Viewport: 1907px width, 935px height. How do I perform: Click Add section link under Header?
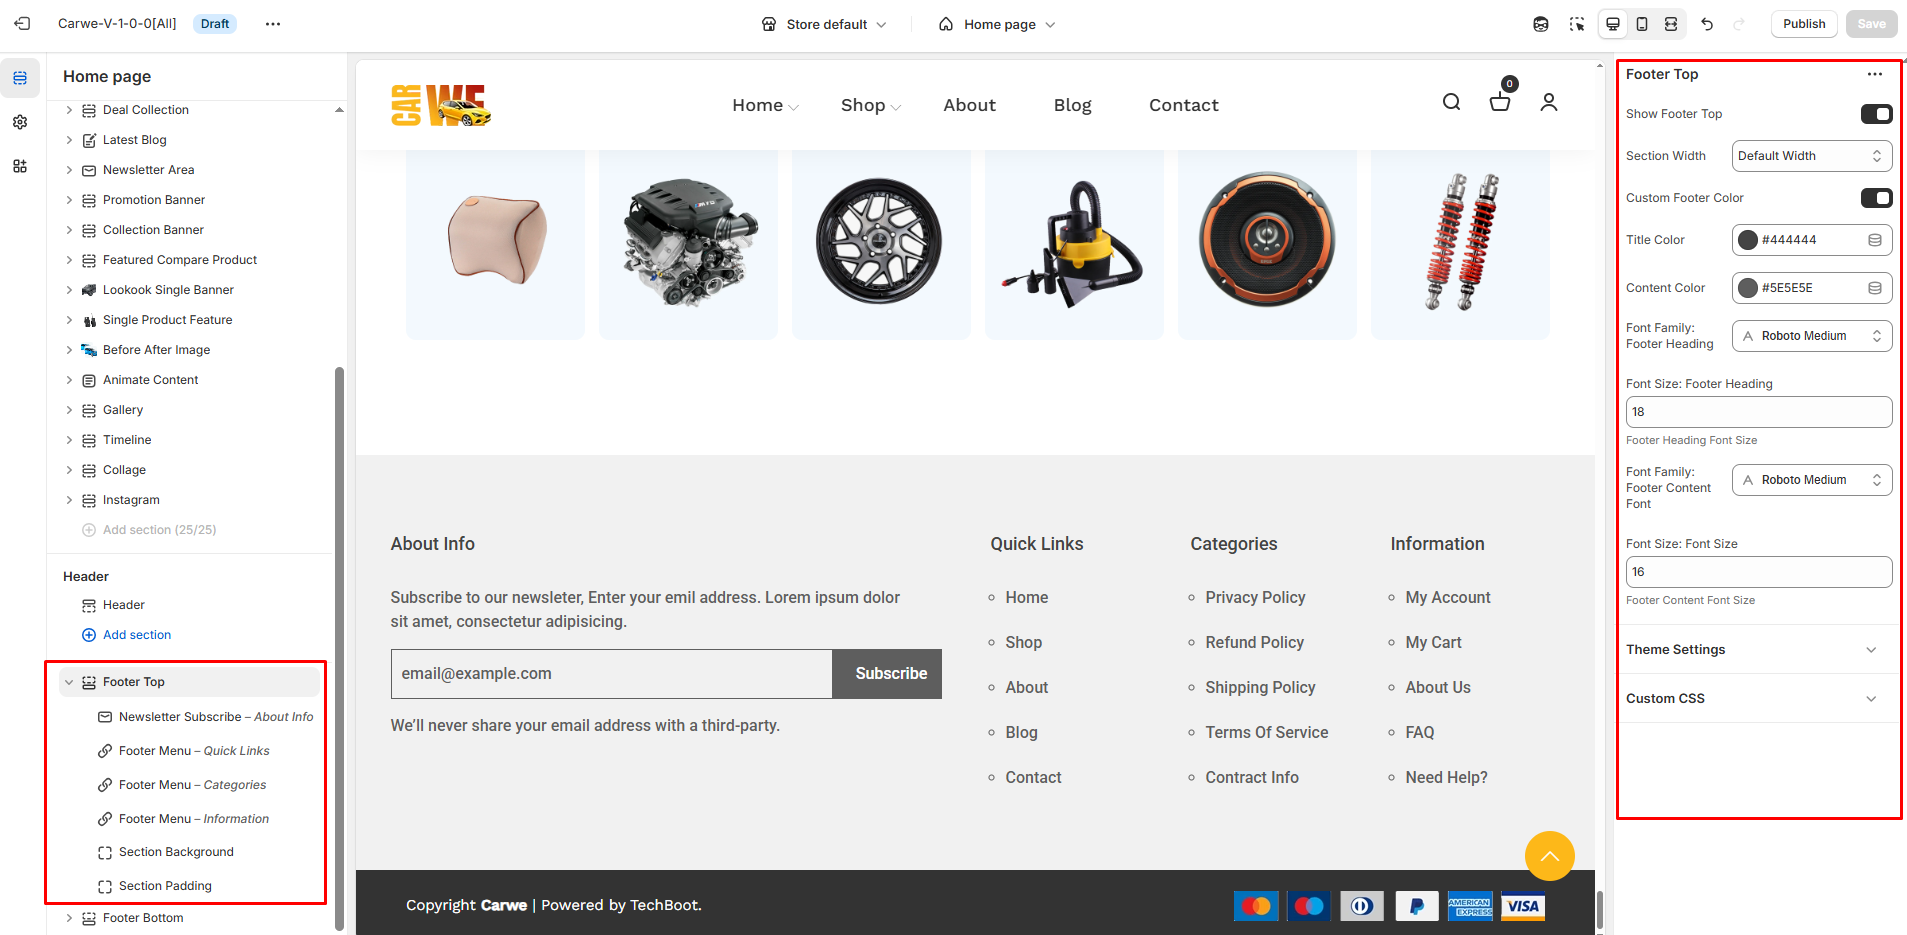point(137,635)
